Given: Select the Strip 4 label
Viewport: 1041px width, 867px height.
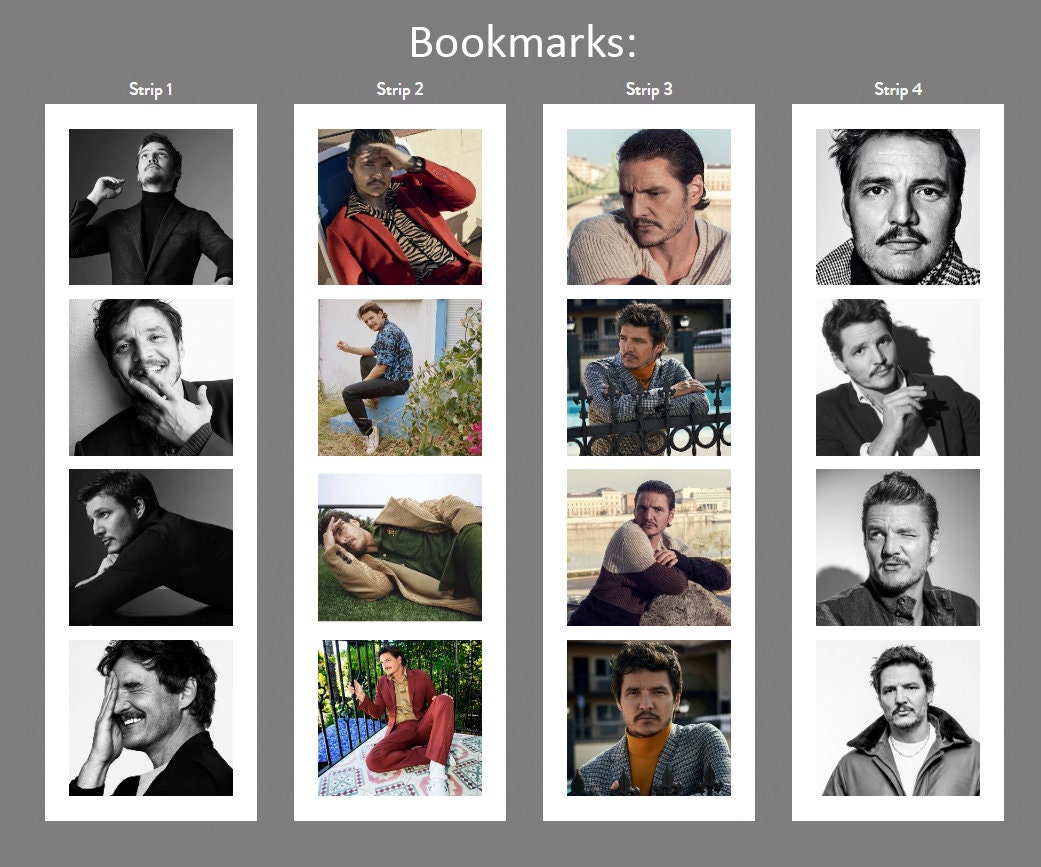Looking at the screenshot, I should 897,88.
